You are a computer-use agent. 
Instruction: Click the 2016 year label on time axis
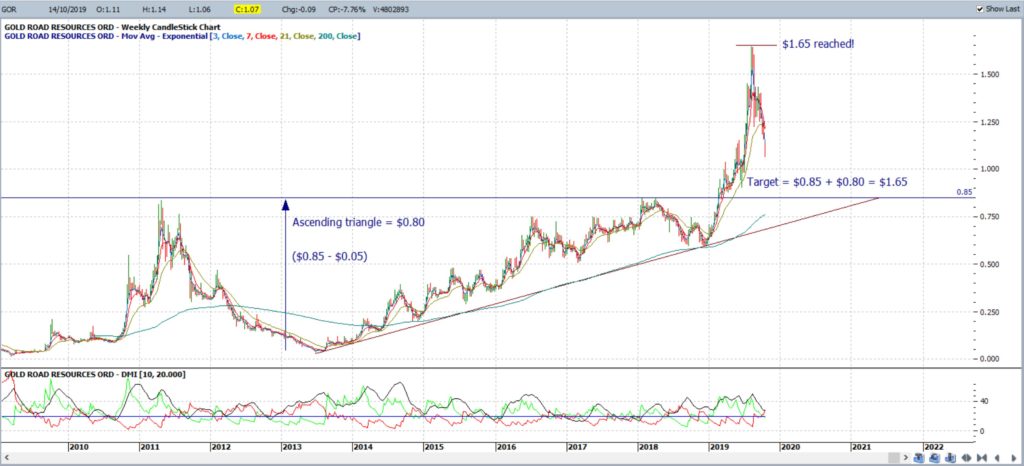505,447
